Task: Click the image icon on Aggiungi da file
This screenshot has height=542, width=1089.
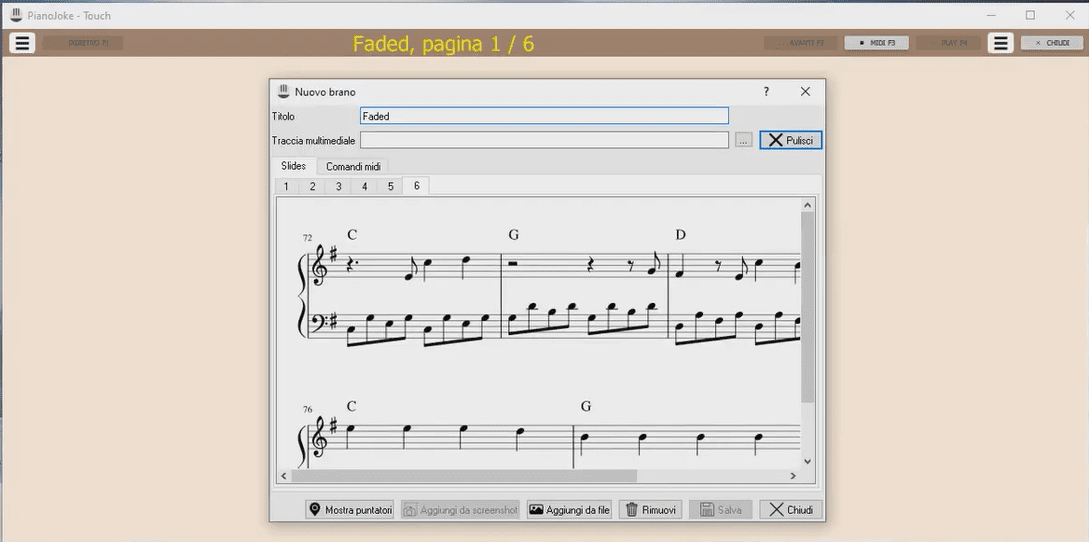Action: tap(536, 510)
